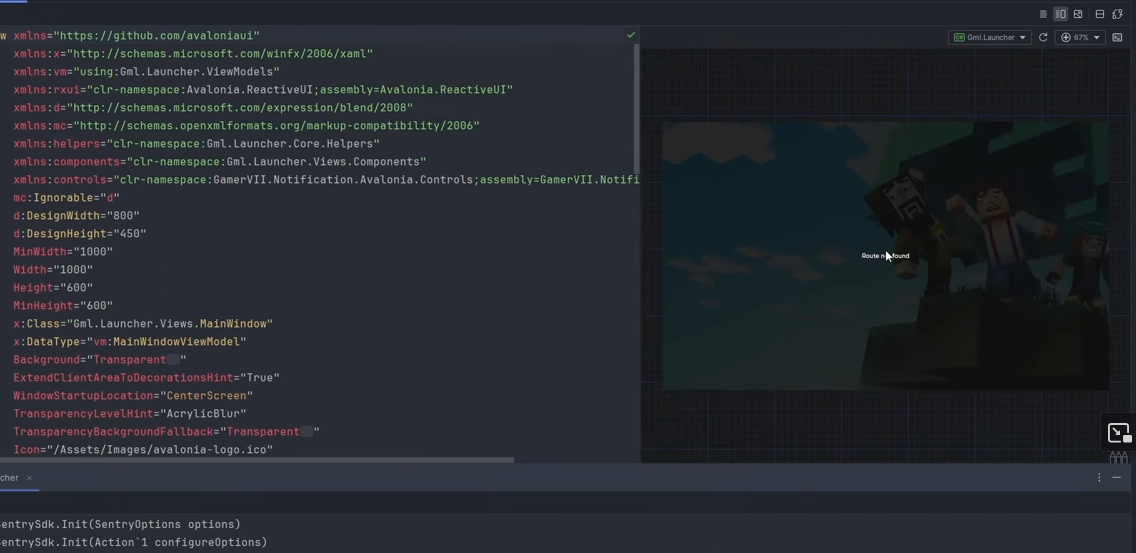Viewport: 1136px width, 553px height.
Task: Open the previewer console icon
Action: [1117, 38]
